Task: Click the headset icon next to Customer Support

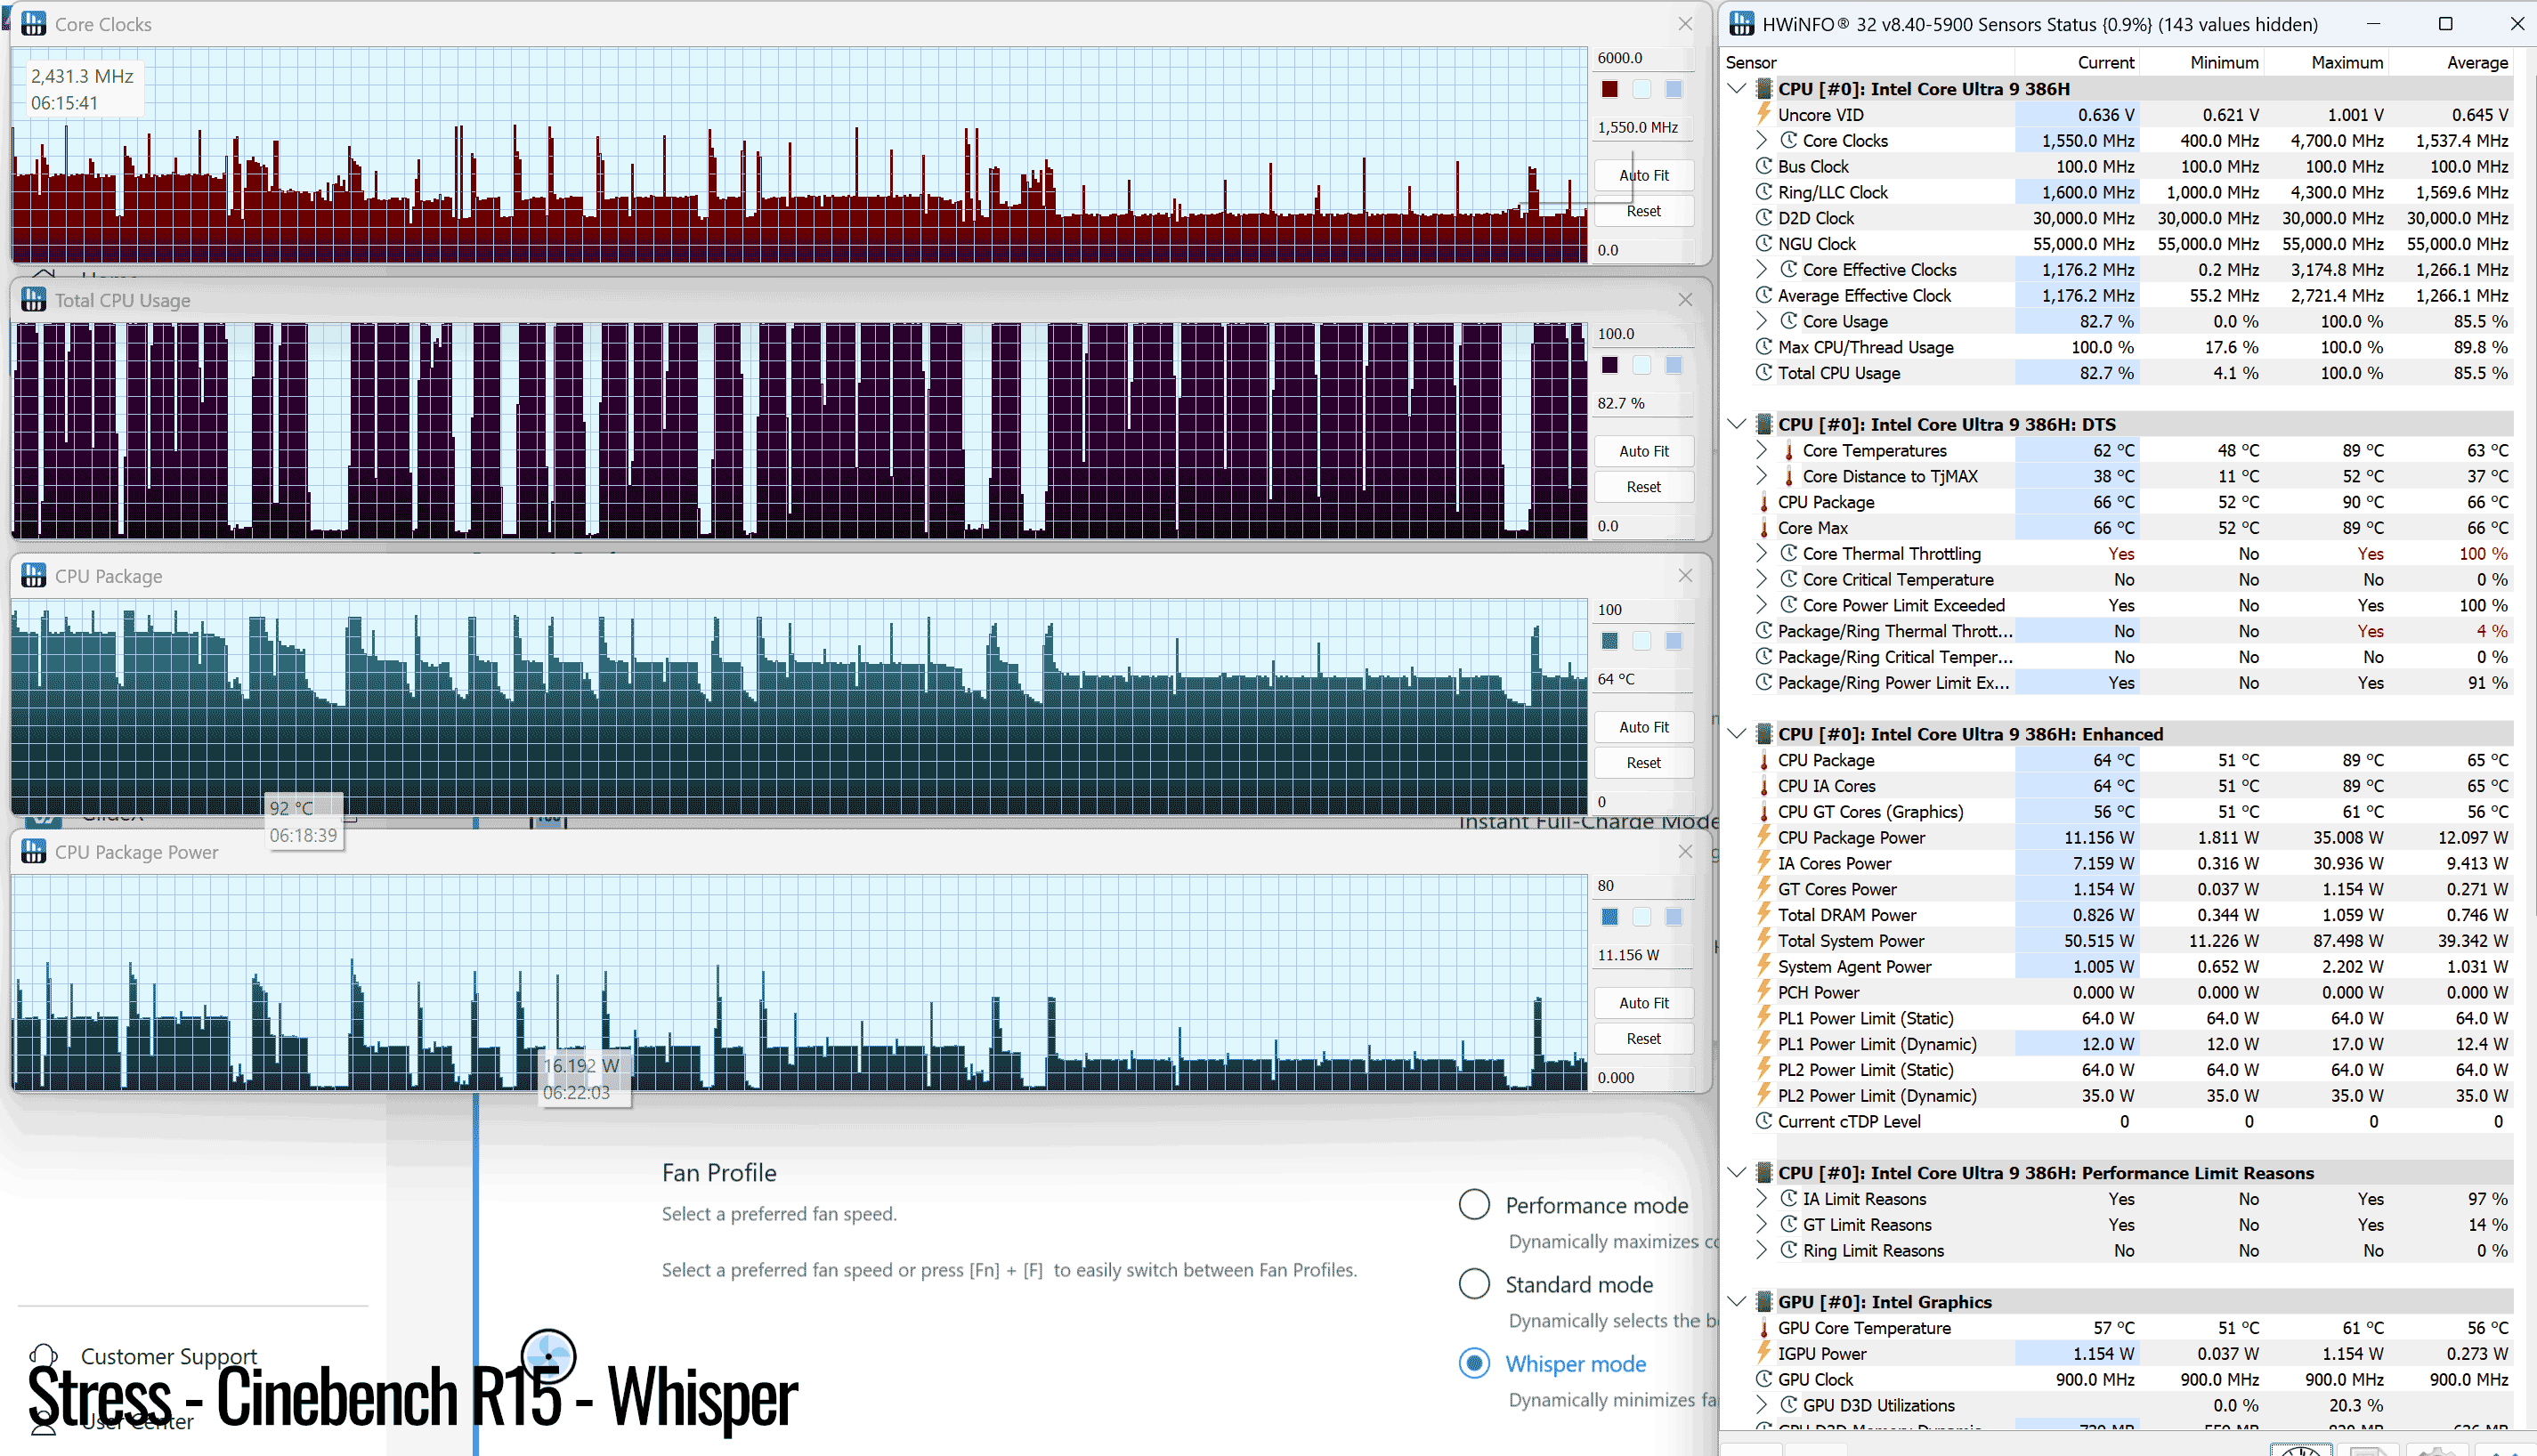Action: tap(43, 1356)
